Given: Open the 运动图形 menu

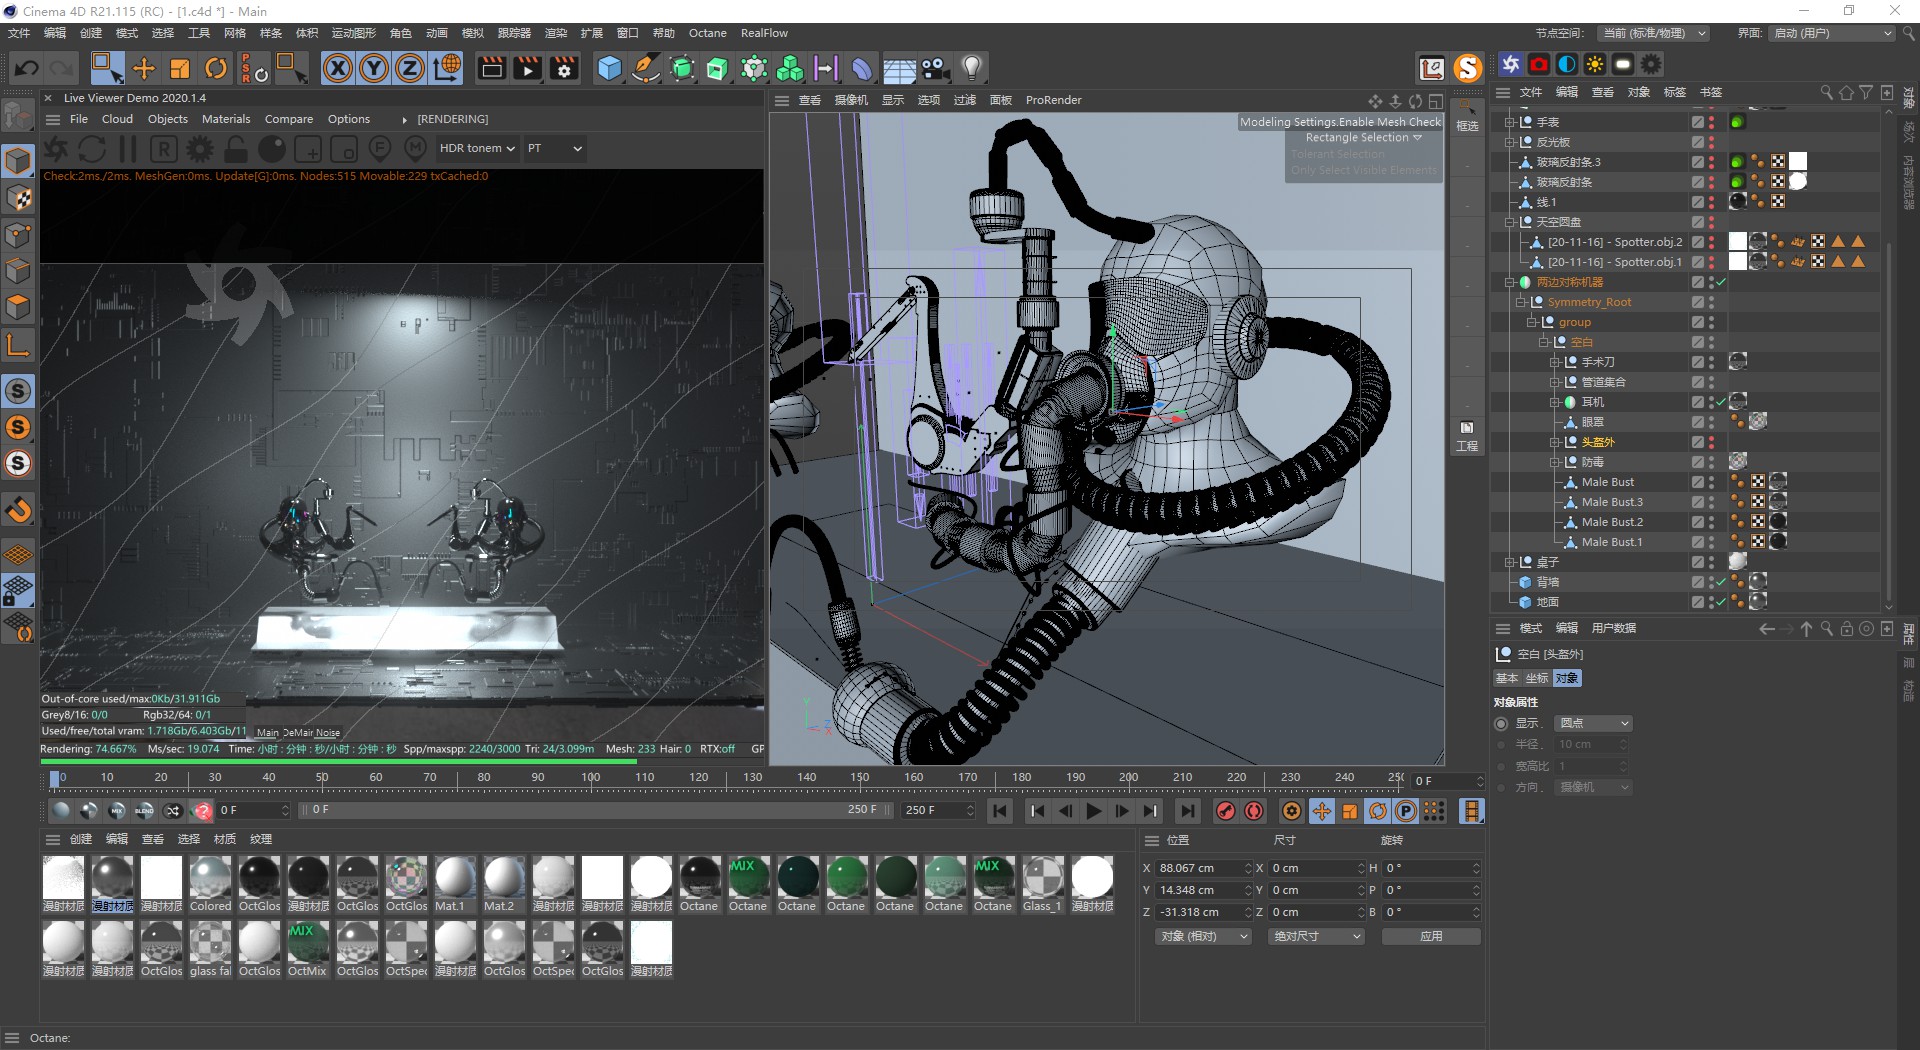Looking at the screenshot, I should (353, 33).
